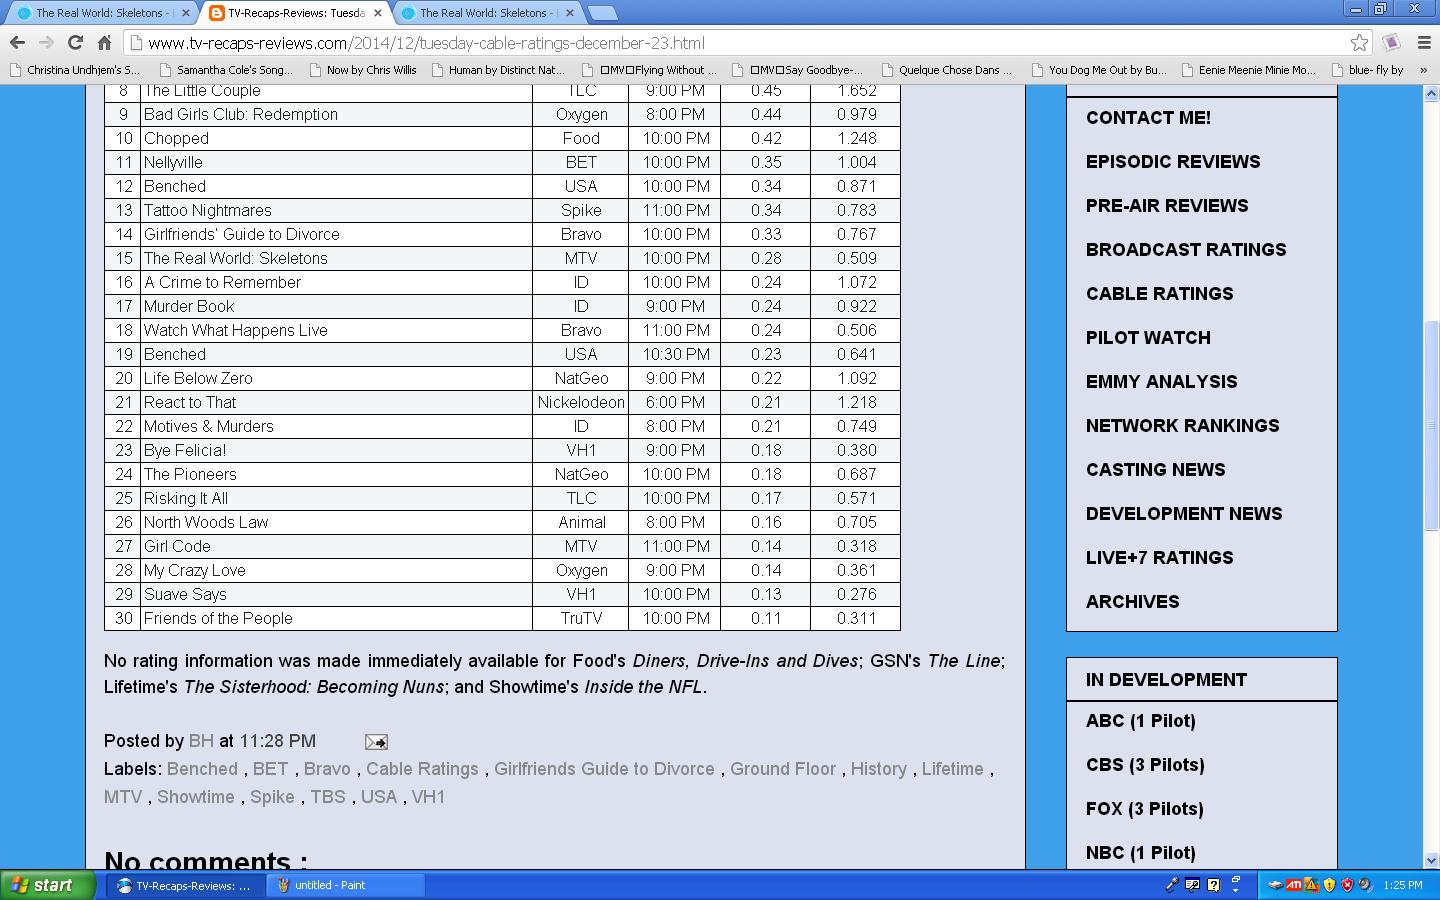Click The Real World: Skeletons table row
Image resolution: width=1440 pixels, height=900 pixels.
[x=502, y=258]
